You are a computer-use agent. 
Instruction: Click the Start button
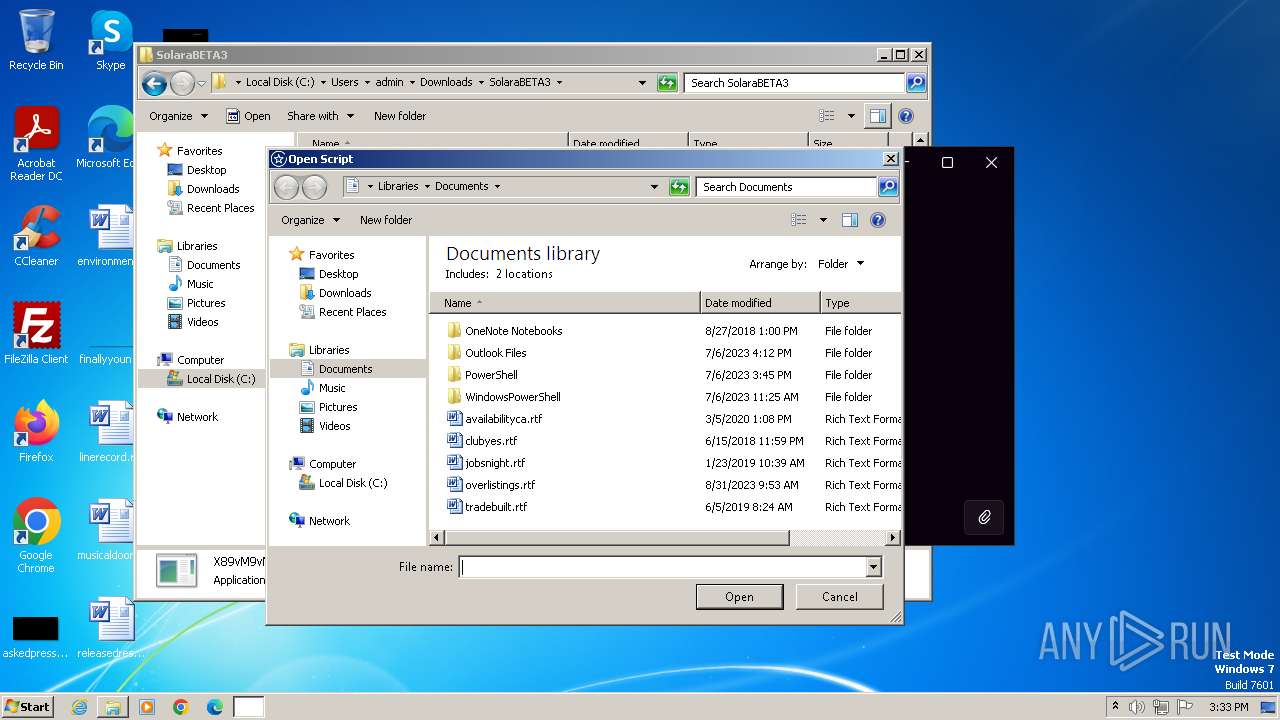pyautogui.click(x=28, y=706)
